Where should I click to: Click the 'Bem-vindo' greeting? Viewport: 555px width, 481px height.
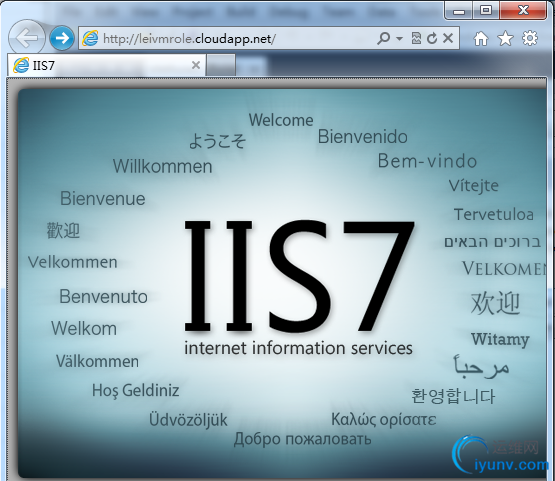tap(428, 161)
